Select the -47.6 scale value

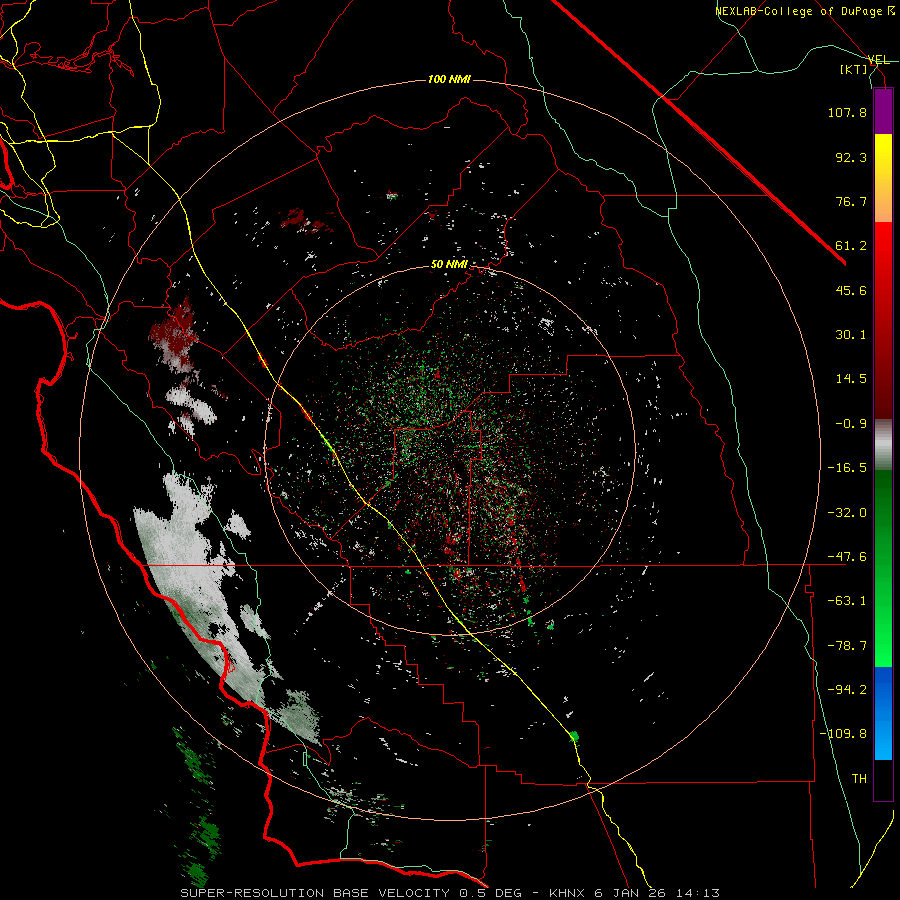click(847, 557)
